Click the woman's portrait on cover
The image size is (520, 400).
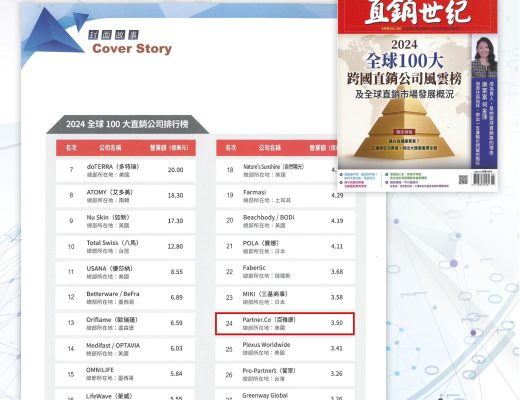pyautogui.click(x=484, y=57)
